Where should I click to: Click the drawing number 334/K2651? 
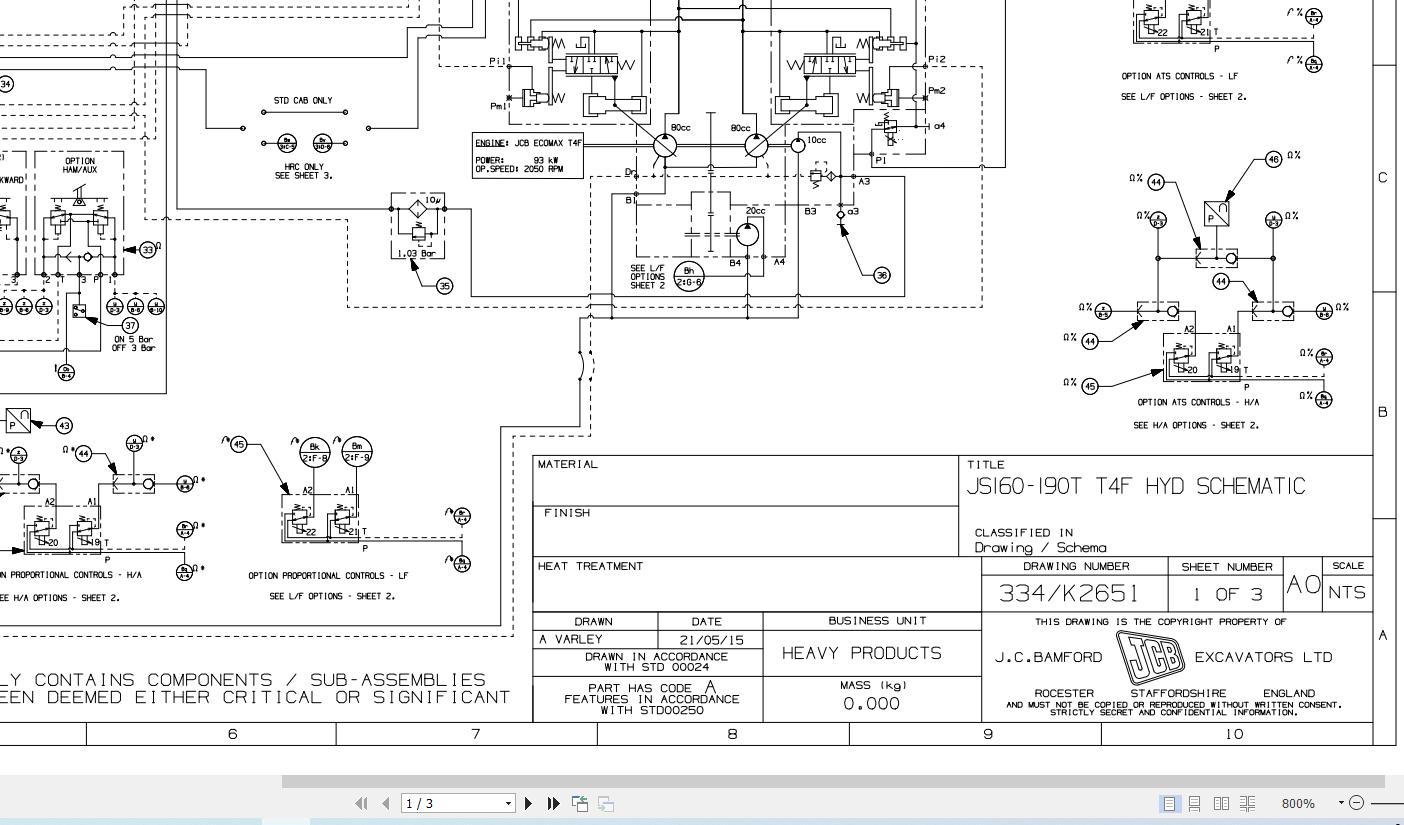[1069, 593]
